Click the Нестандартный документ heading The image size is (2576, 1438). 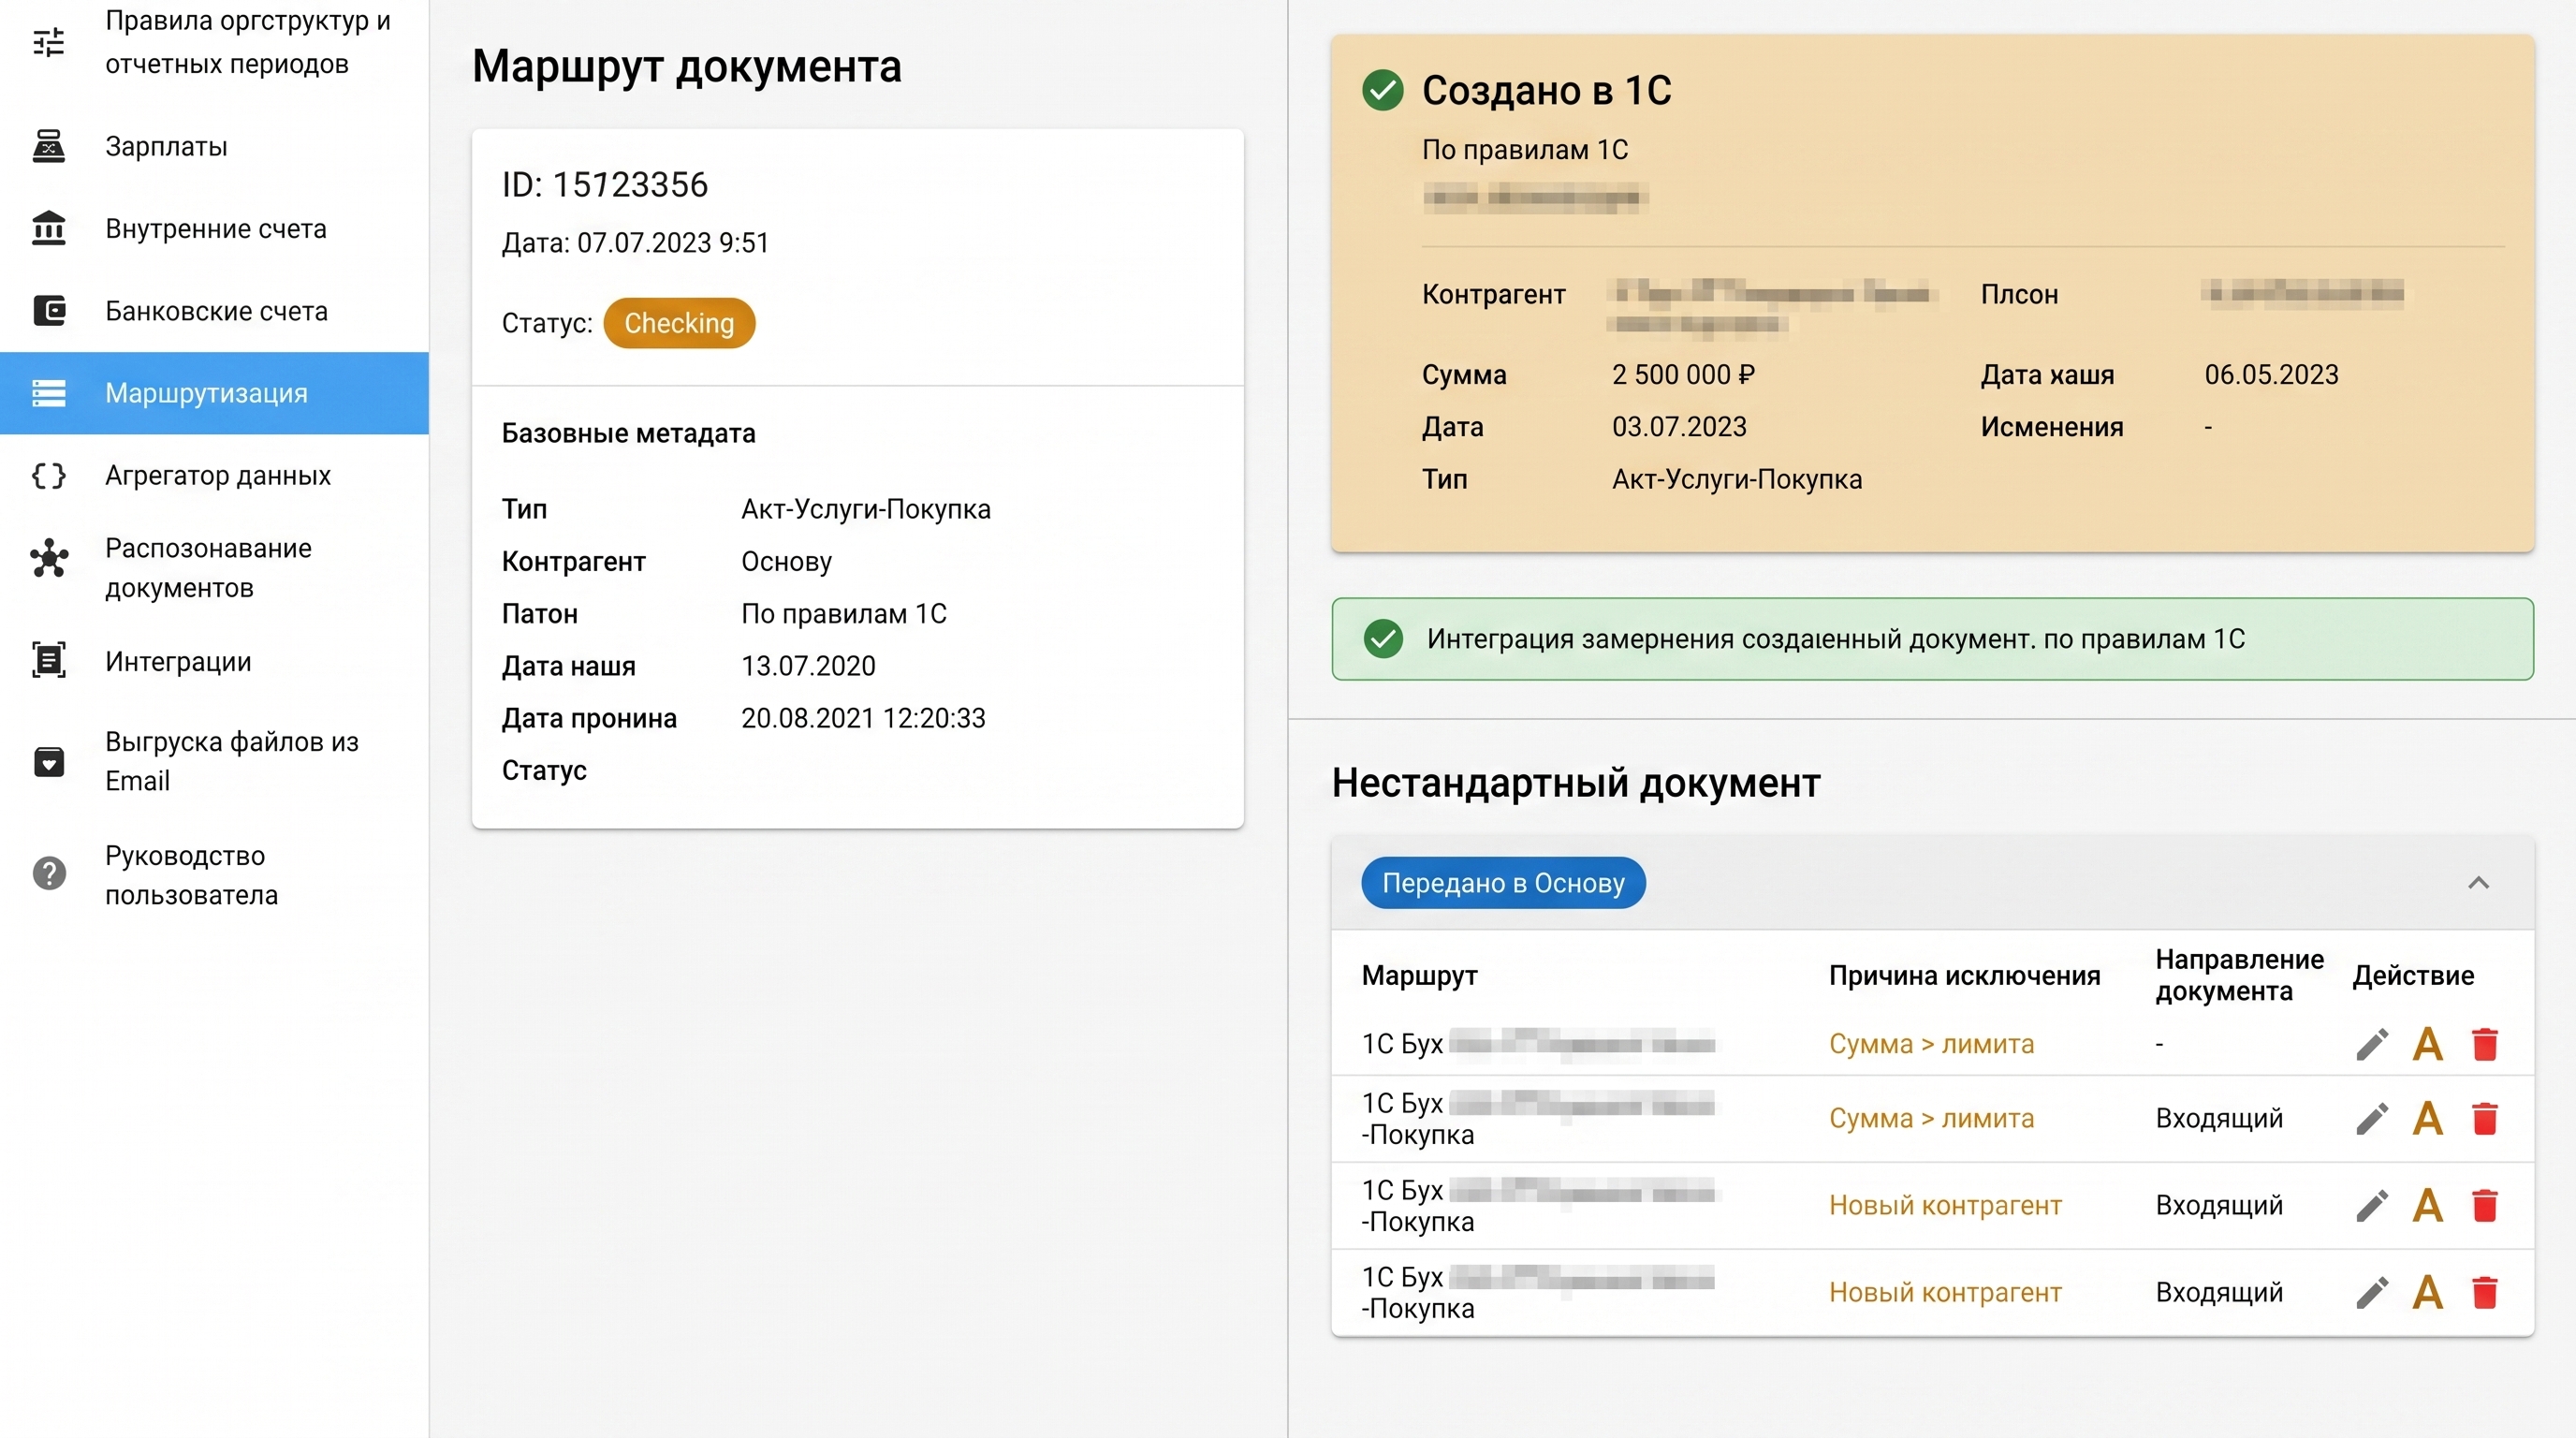1576,783
